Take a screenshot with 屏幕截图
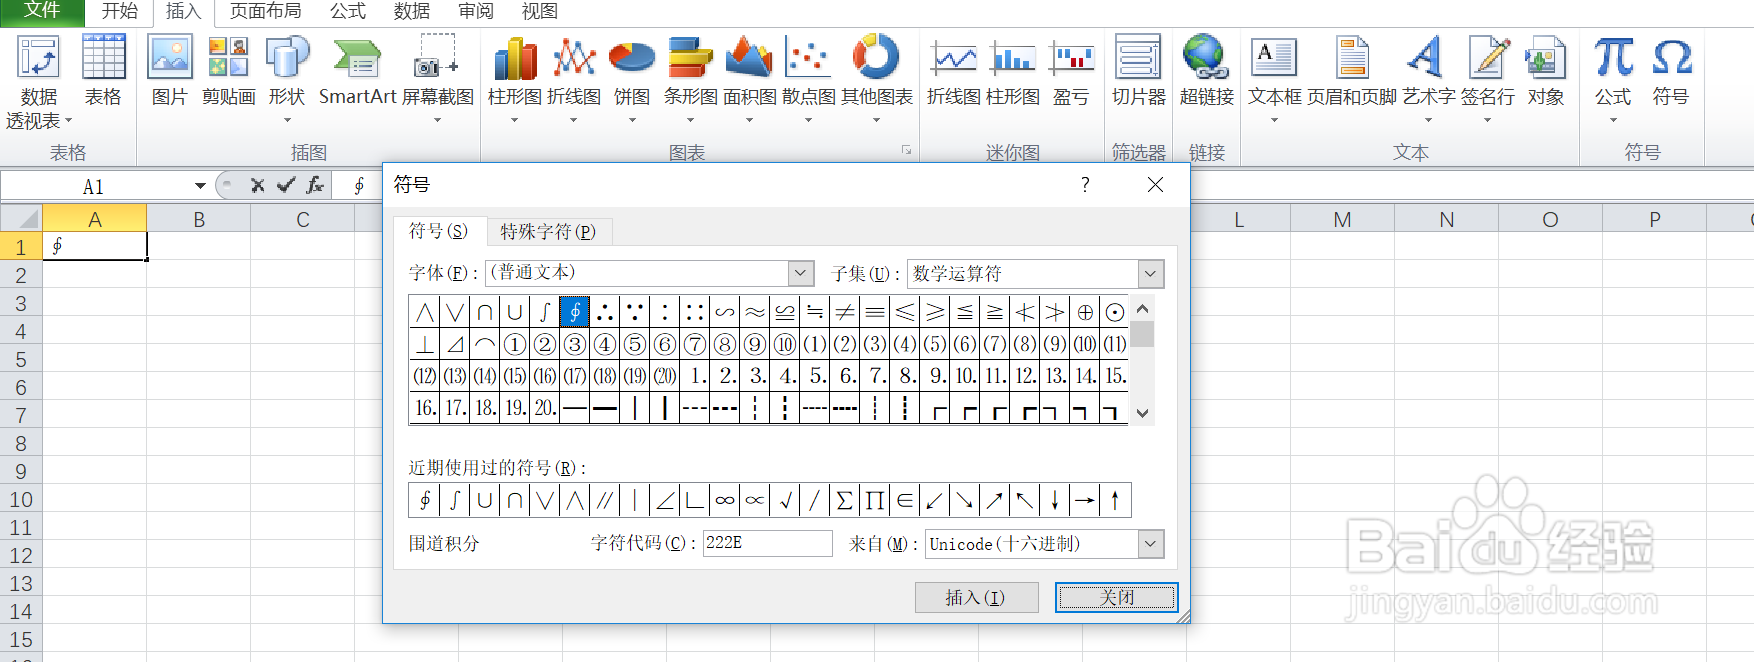This screenshot has width=1754, height=662. 437,80
